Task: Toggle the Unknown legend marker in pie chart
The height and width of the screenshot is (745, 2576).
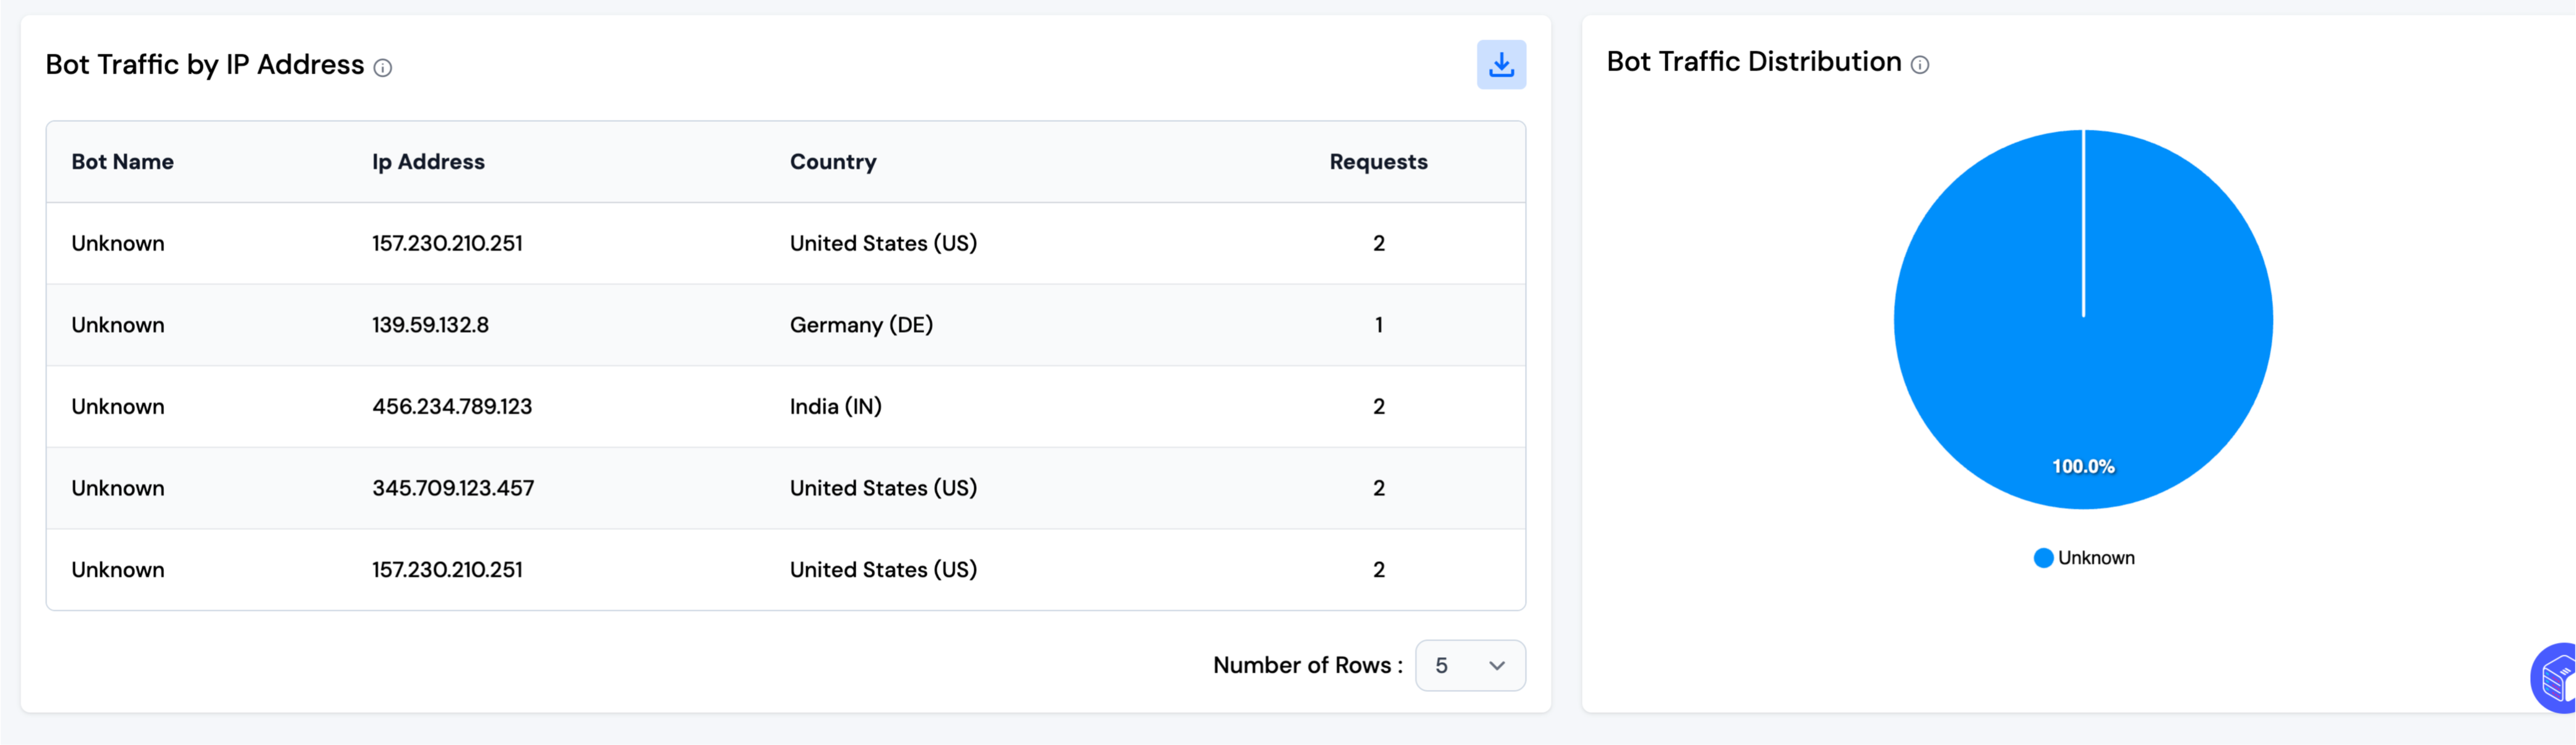Action: coord(2043,558)
